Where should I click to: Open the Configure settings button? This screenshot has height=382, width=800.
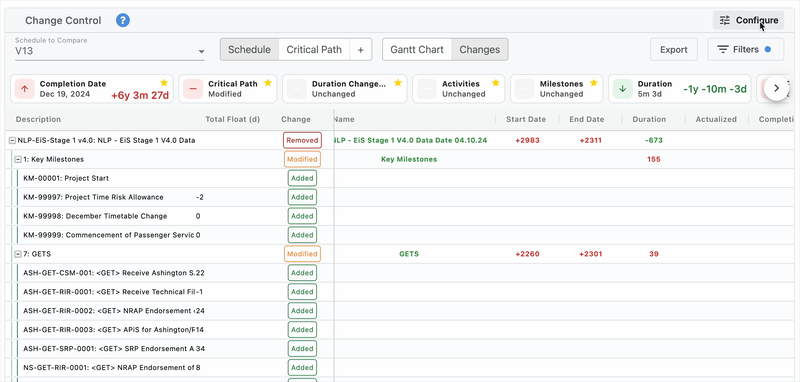(x=748, y=20)
